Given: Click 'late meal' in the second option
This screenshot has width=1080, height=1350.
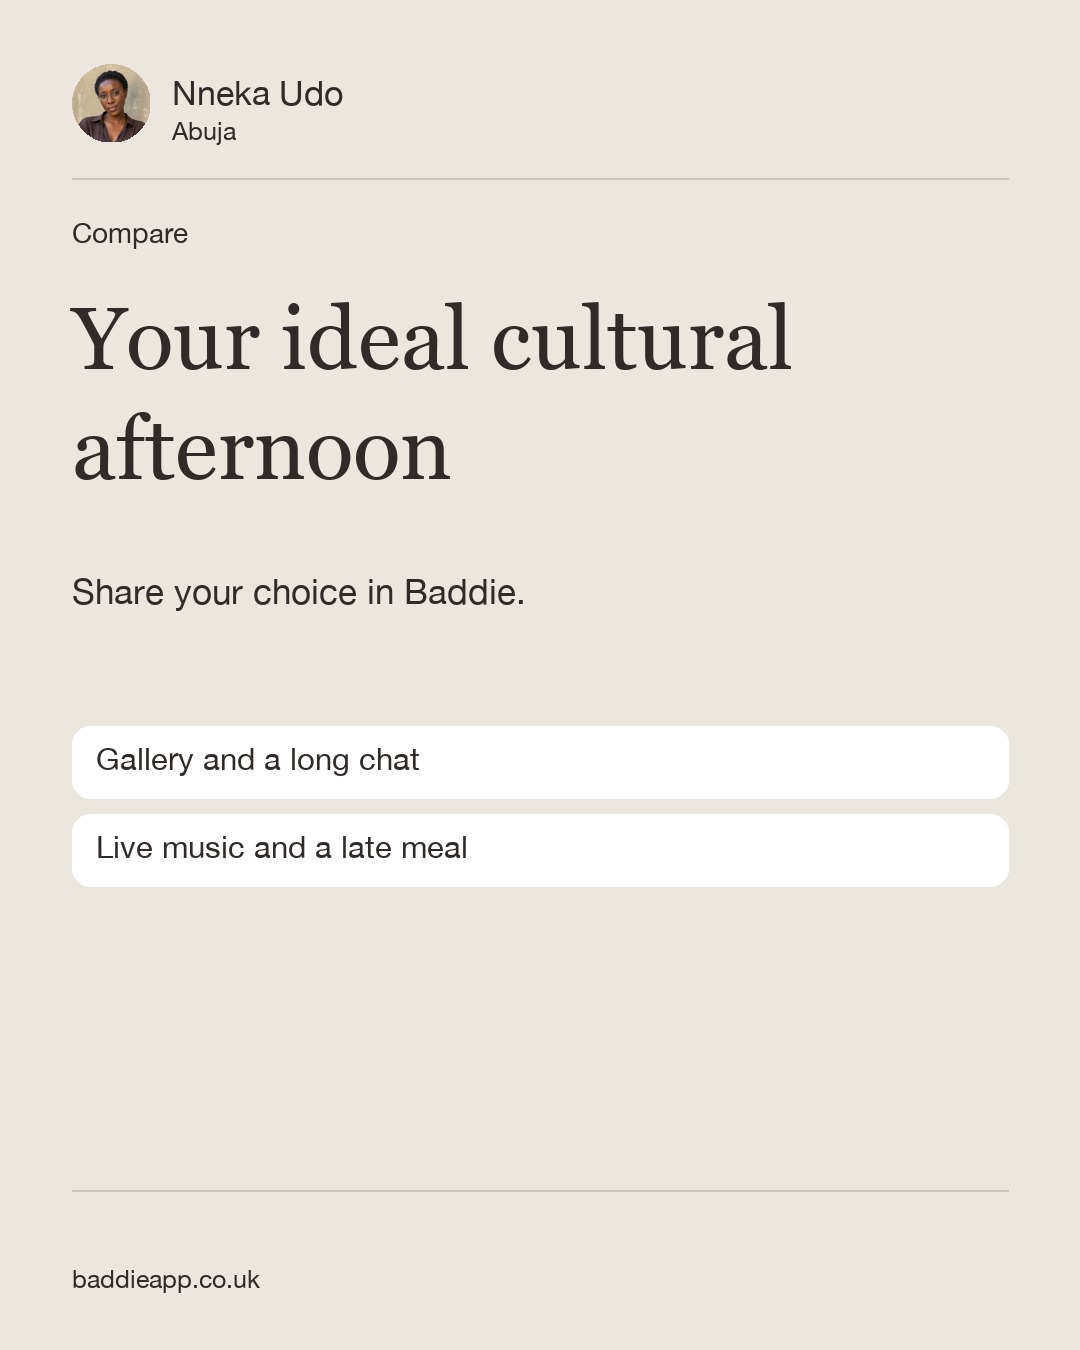Looking at the screenshot, I should tap(404, 848).
